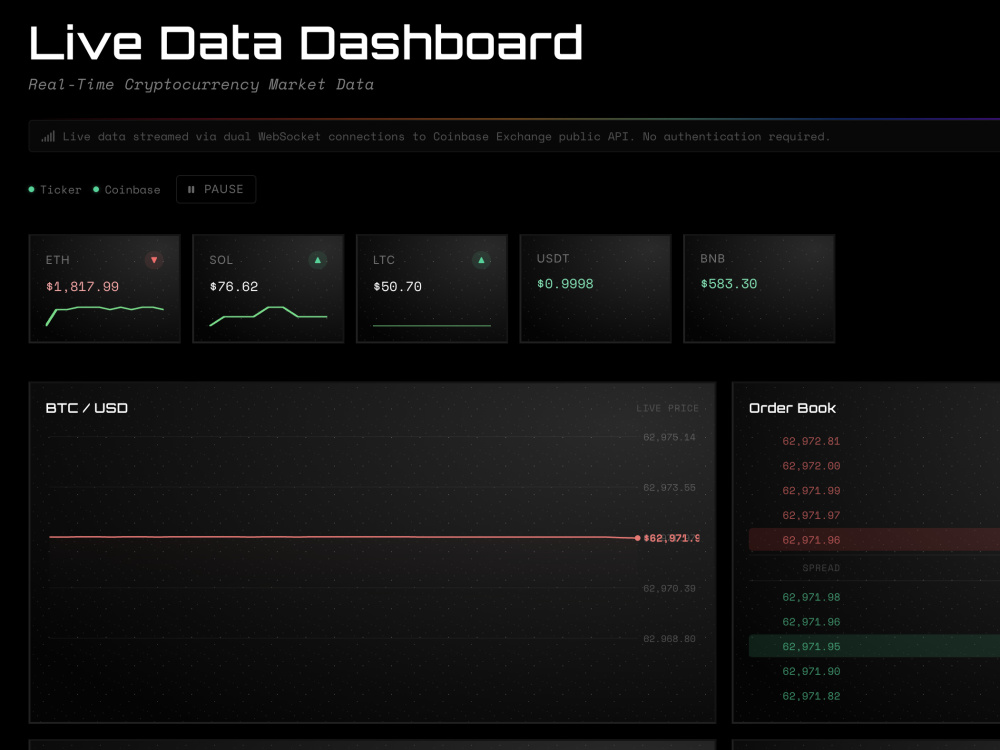This screenshot has height=750, width=1000.
Task: Click the signal bars icon in info banner
Action: 48,136
